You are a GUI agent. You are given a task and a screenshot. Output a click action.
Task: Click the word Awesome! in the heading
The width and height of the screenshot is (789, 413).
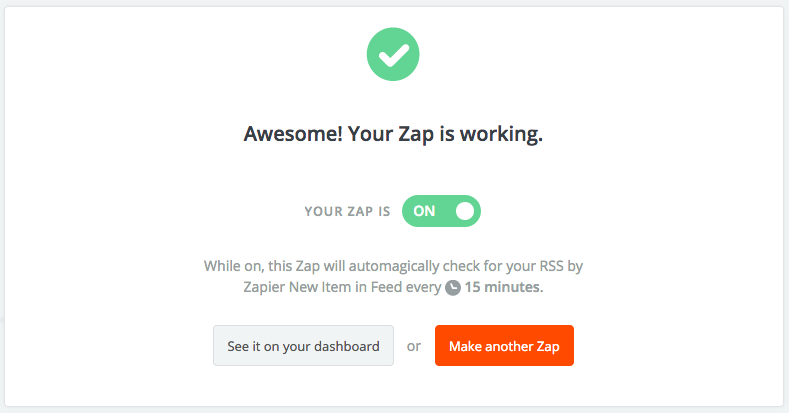(293, 134)
